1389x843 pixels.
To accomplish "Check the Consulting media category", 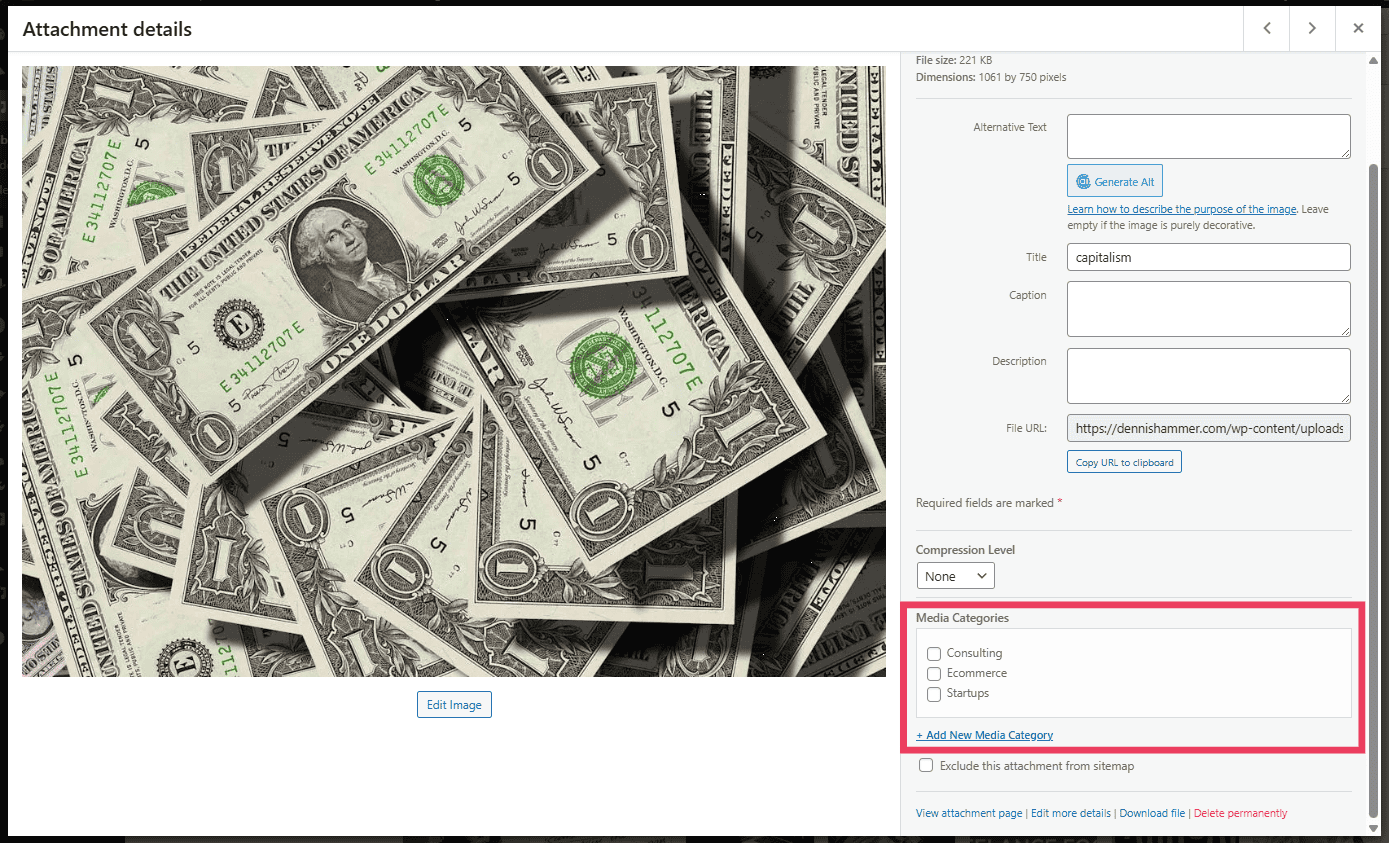I will click(x=933, y=653).
